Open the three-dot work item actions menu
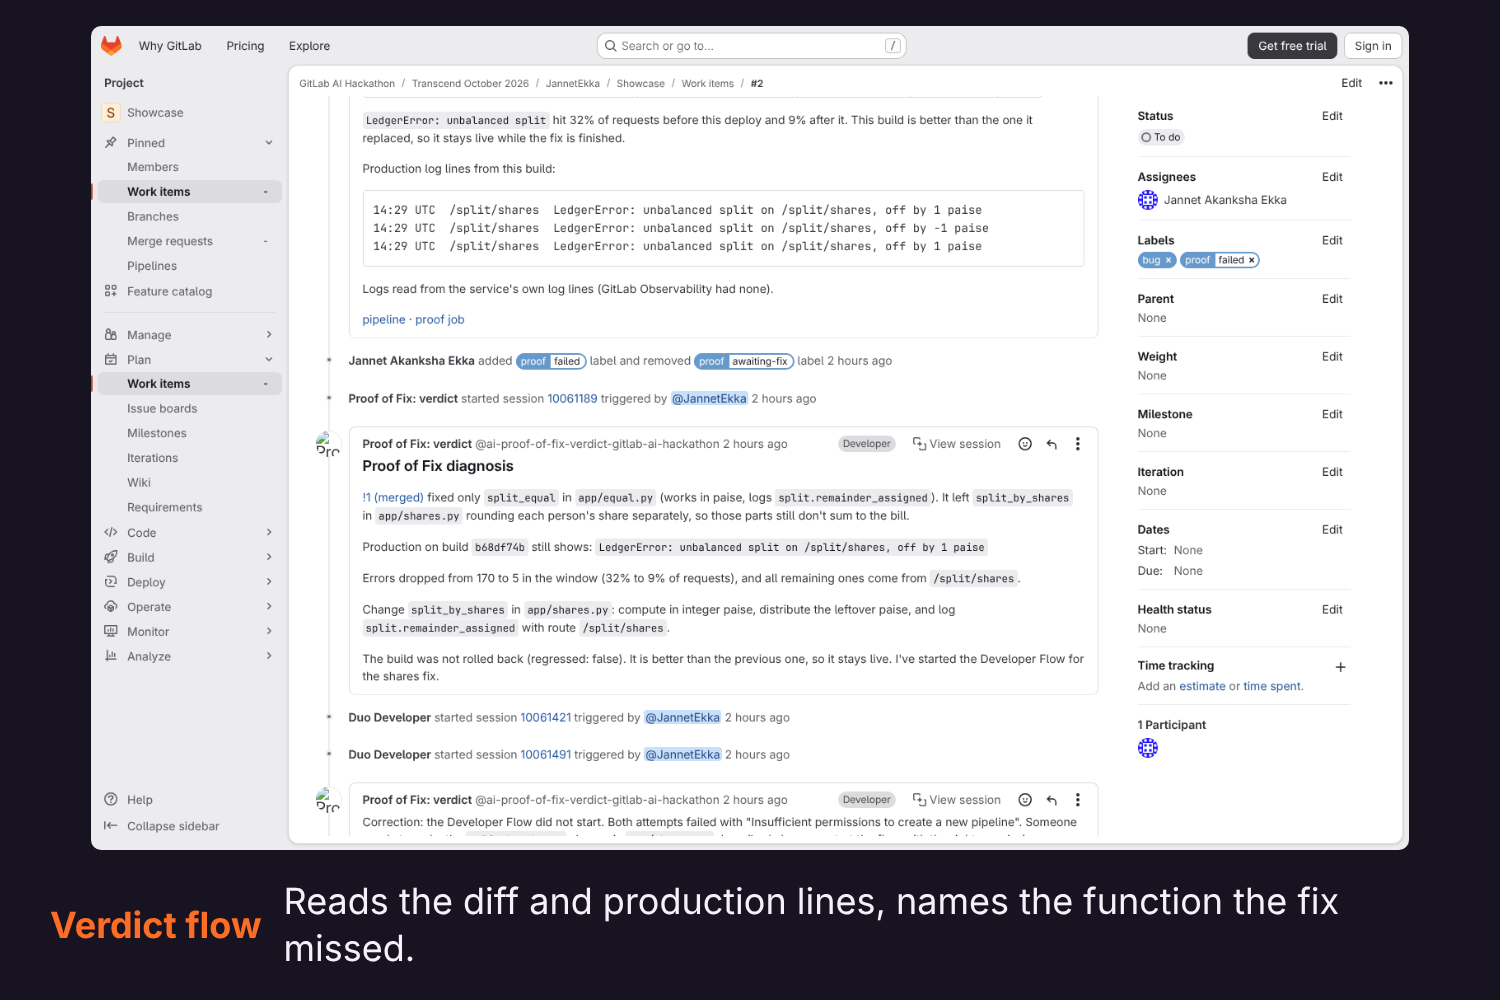 (1385, 83)
